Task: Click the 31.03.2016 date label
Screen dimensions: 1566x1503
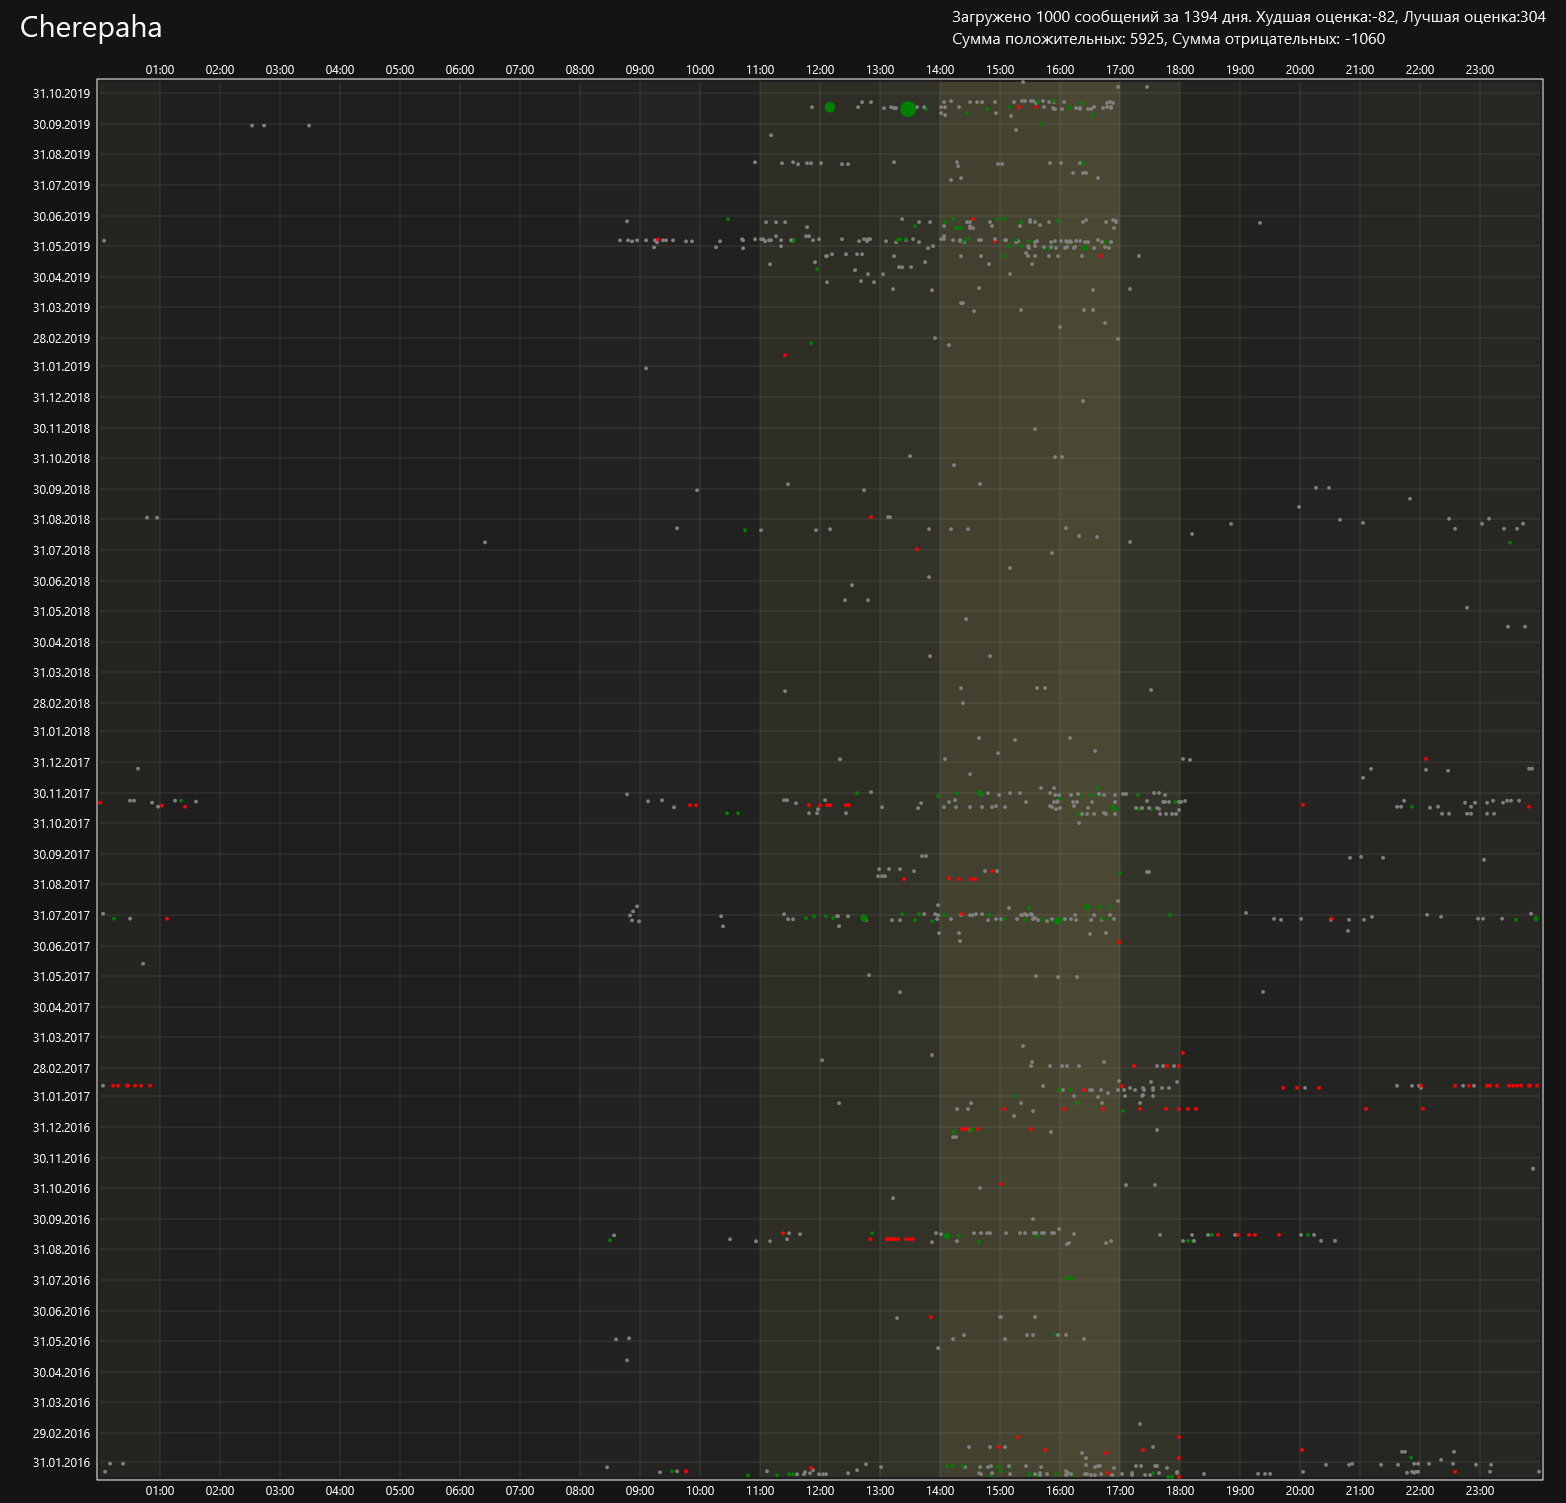Action: coord(61,1403)
